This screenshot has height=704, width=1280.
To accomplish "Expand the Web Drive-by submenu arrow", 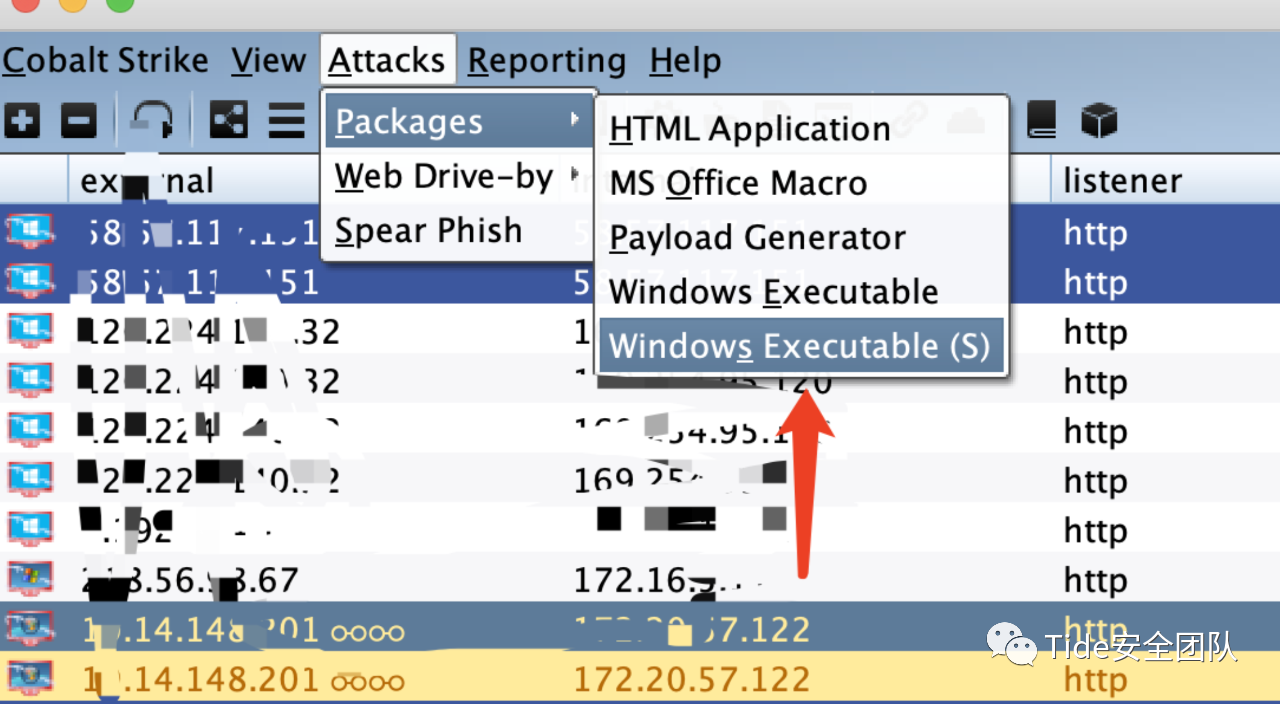I will click(x=575, y=175).
